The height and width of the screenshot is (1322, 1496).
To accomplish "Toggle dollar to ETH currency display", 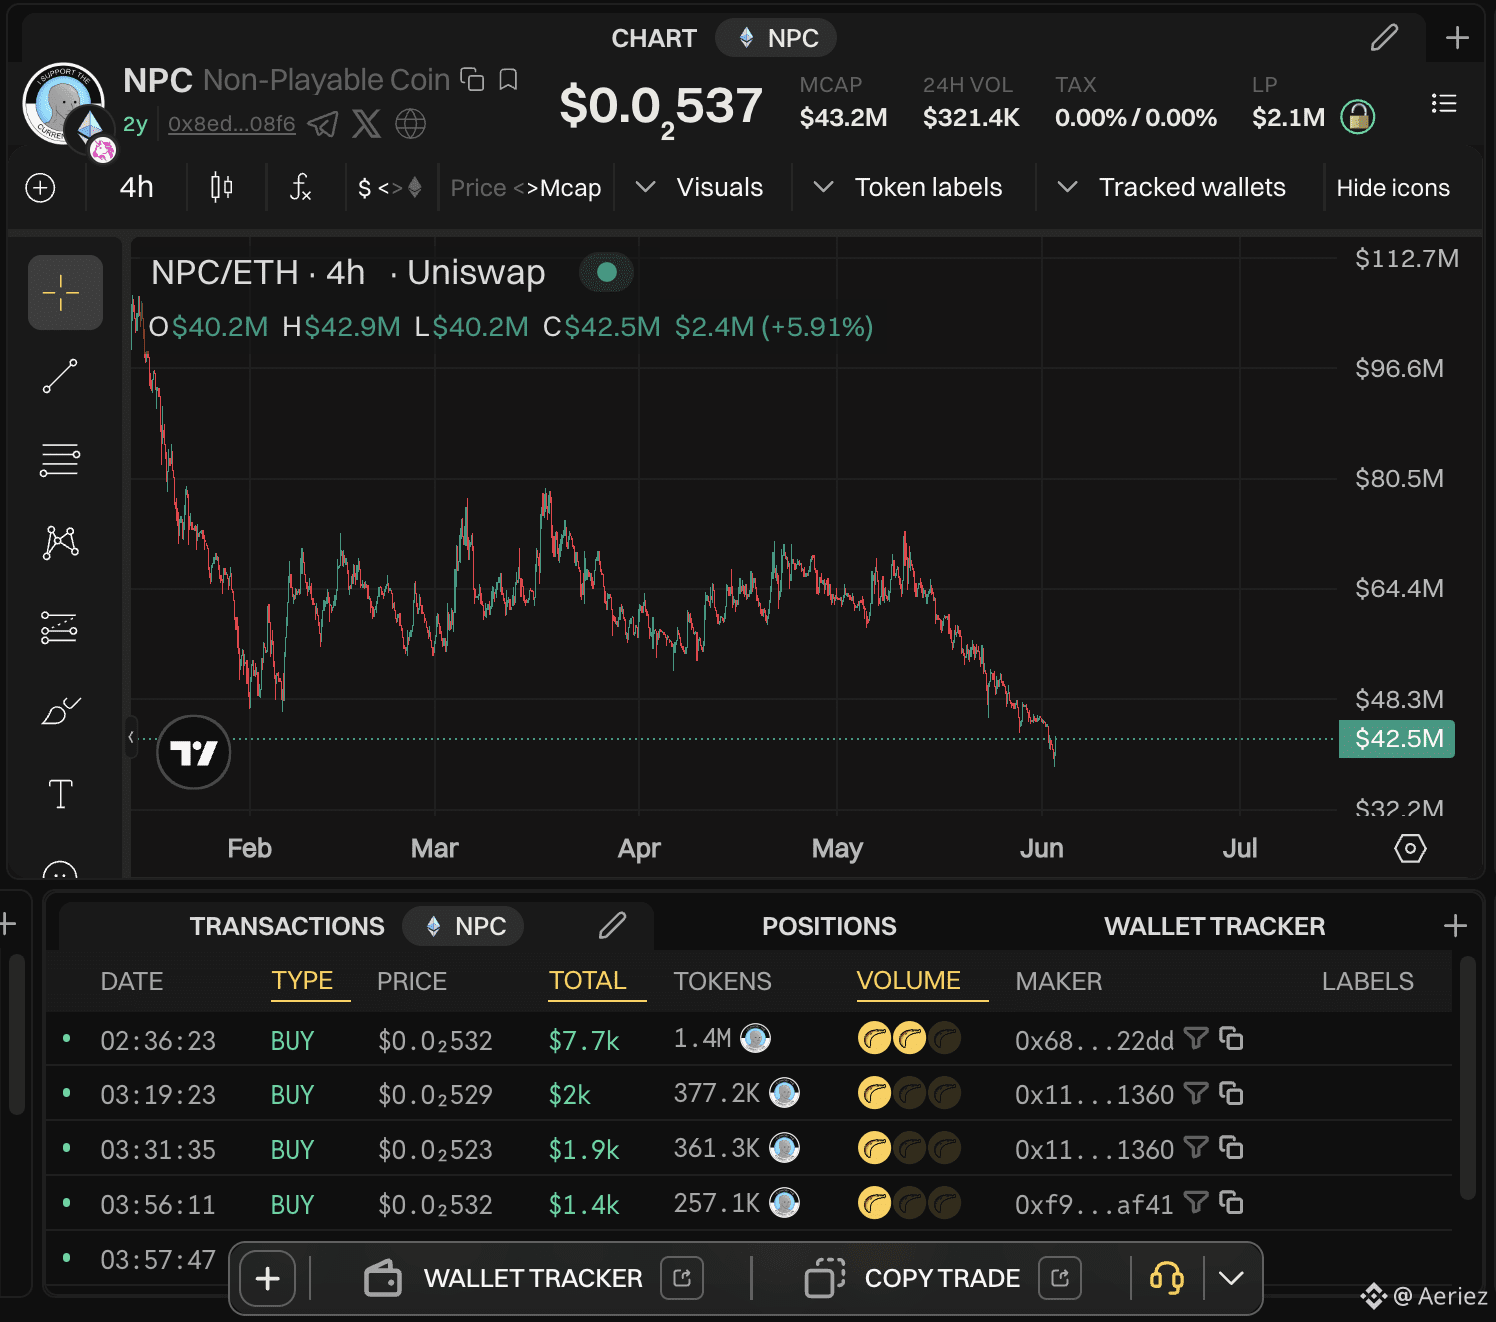I will click(390, 188).
